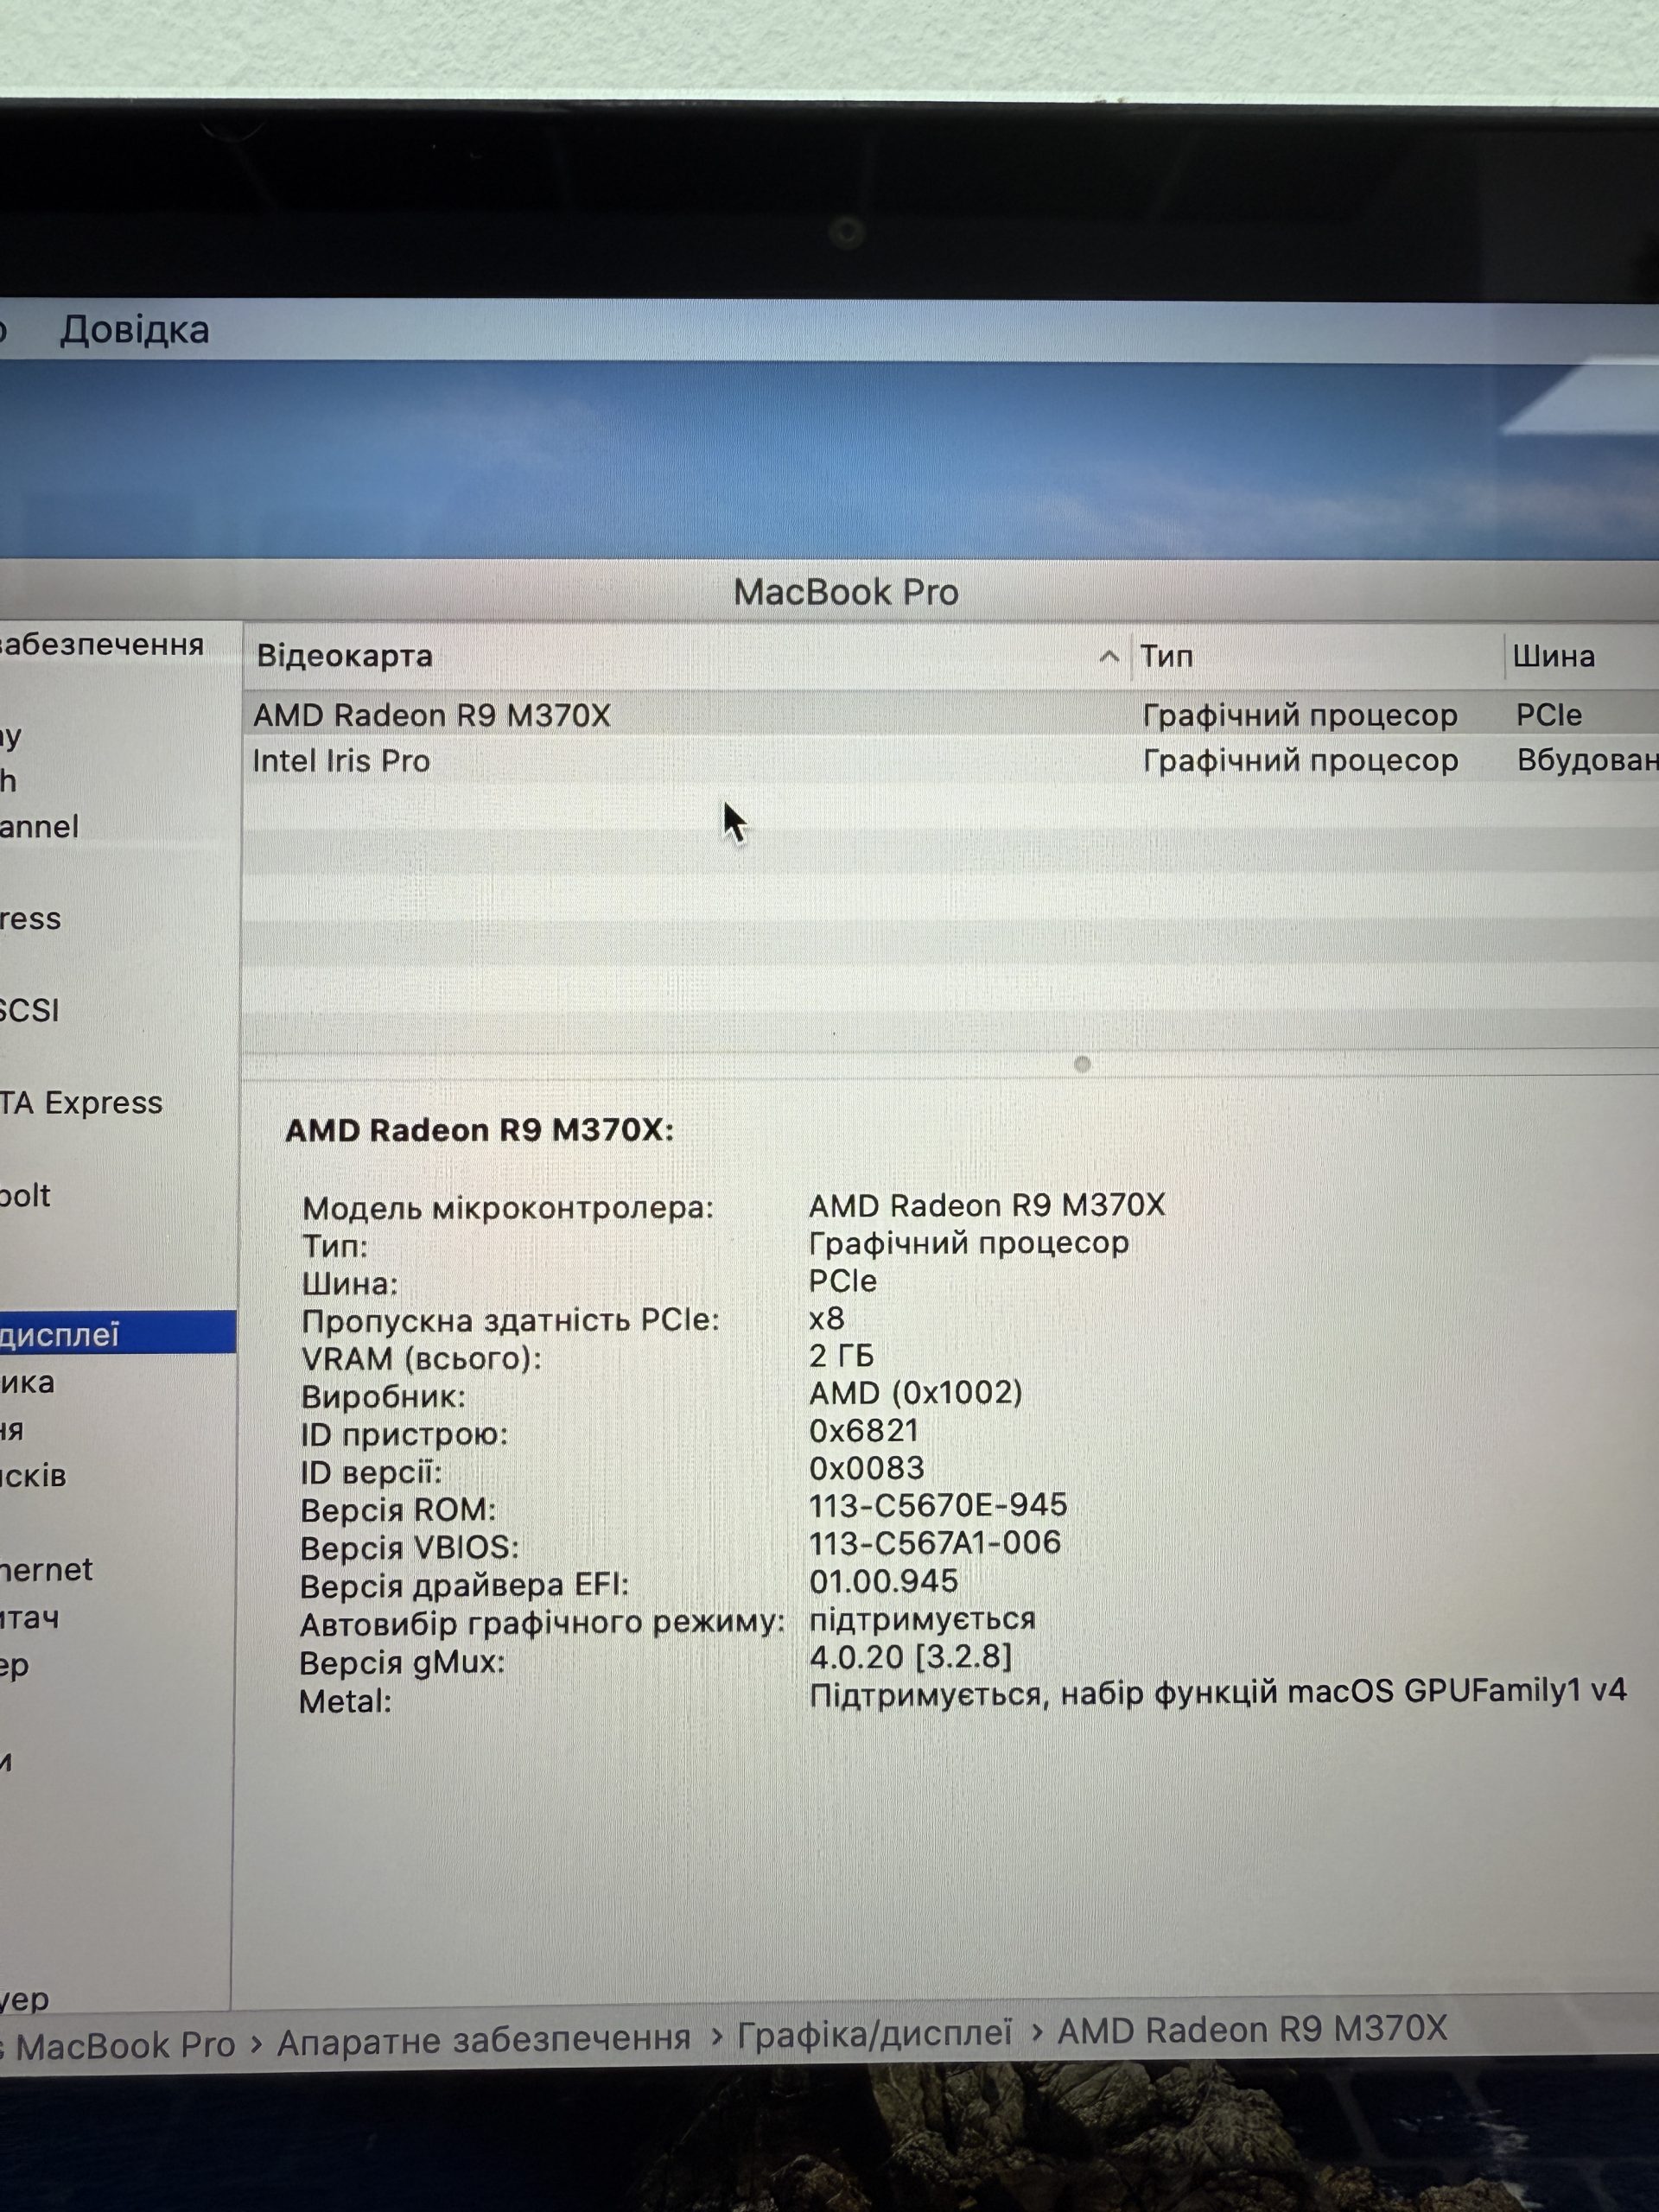Click the PCIe bus cell in AMD row

tap(1549, 715)
